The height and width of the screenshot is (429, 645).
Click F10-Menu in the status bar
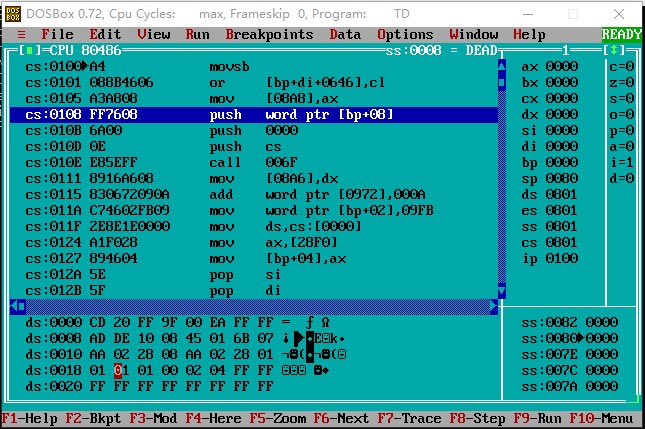(x=601, y=419)
